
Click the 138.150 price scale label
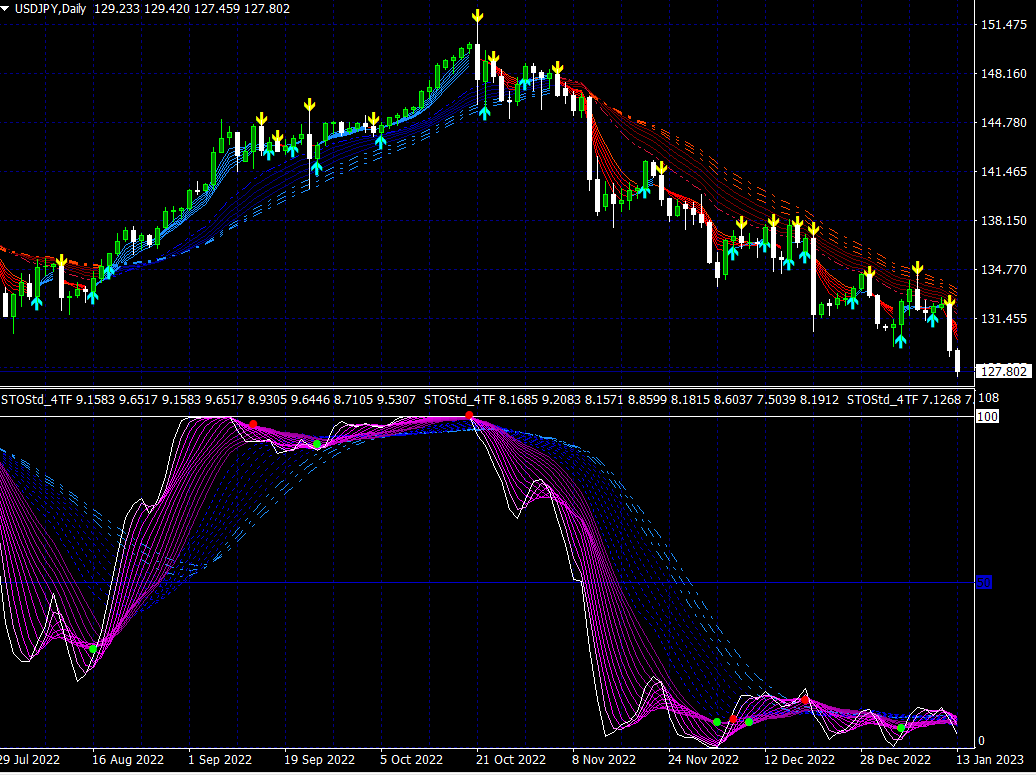1004,221
